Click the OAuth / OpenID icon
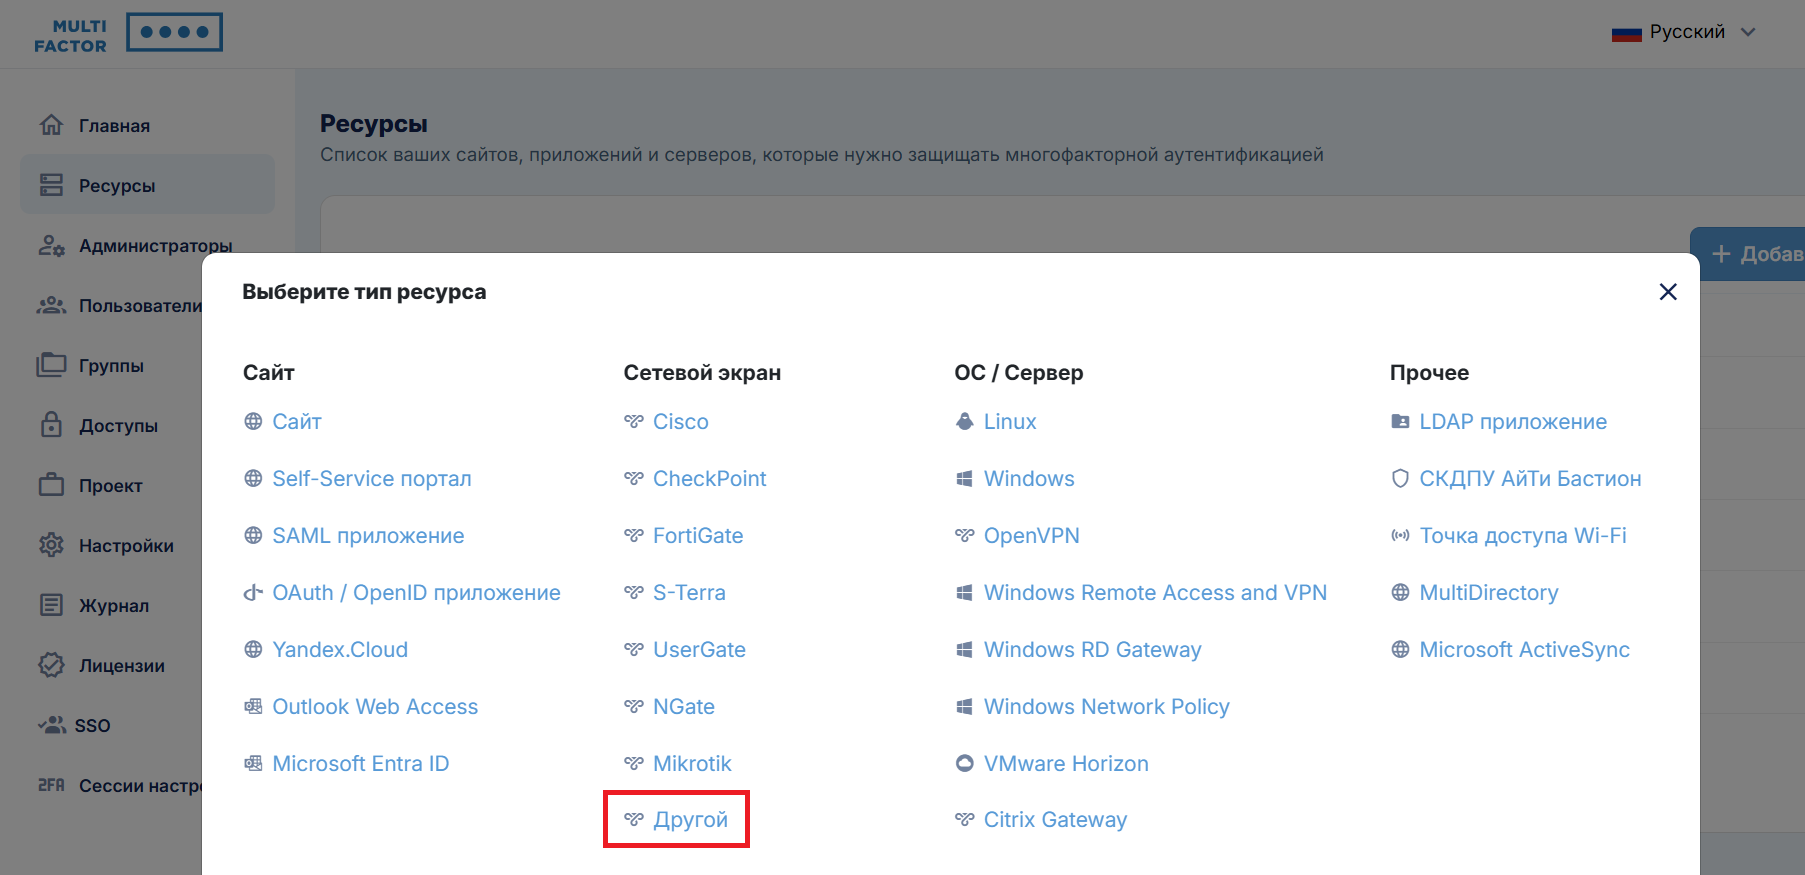The image size is (1805, 875). coord(253,593)
